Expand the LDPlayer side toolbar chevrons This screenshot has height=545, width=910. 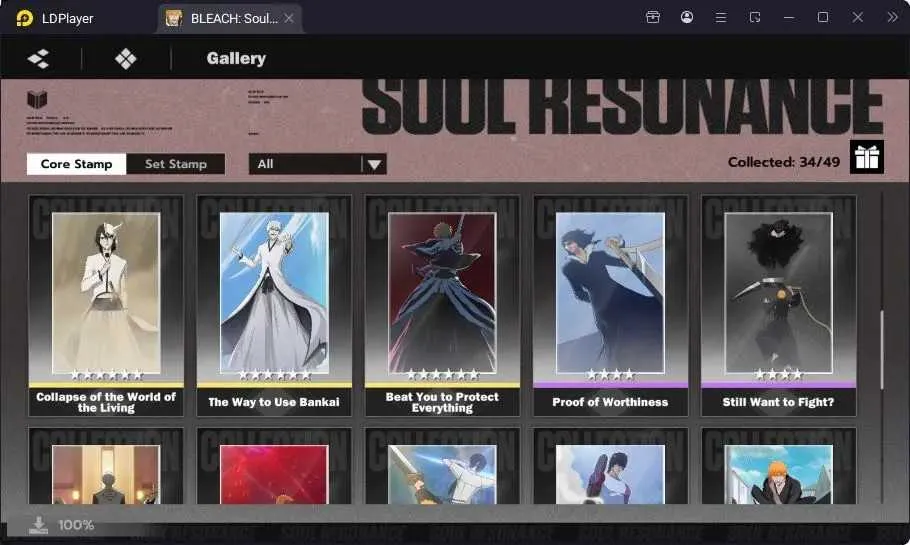click(x=892, y=17)
